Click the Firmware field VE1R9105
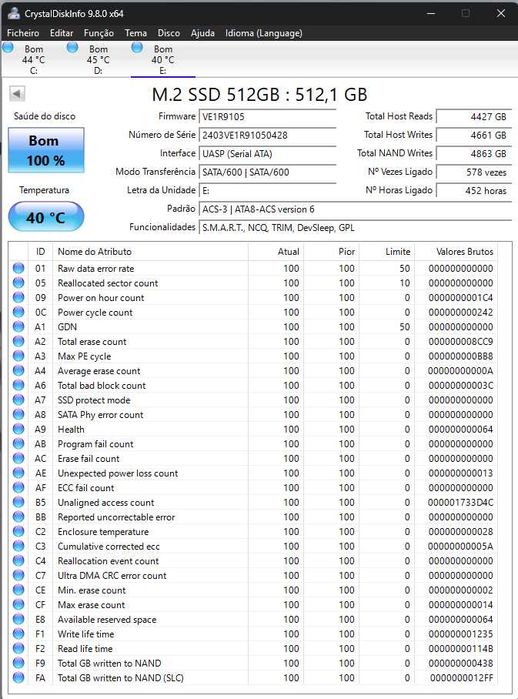Viewport: 518px width, 699px height. pos(267,117)
